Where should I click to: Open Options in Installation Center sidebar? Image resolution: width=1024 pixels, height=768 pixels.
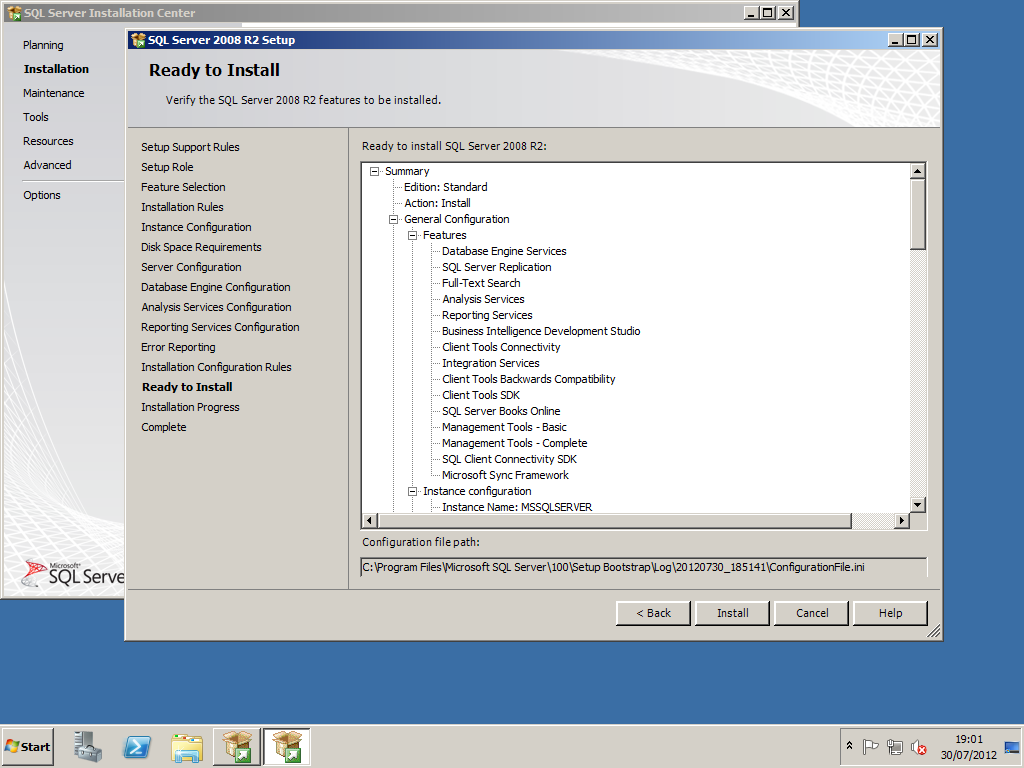tap(42, 195)
